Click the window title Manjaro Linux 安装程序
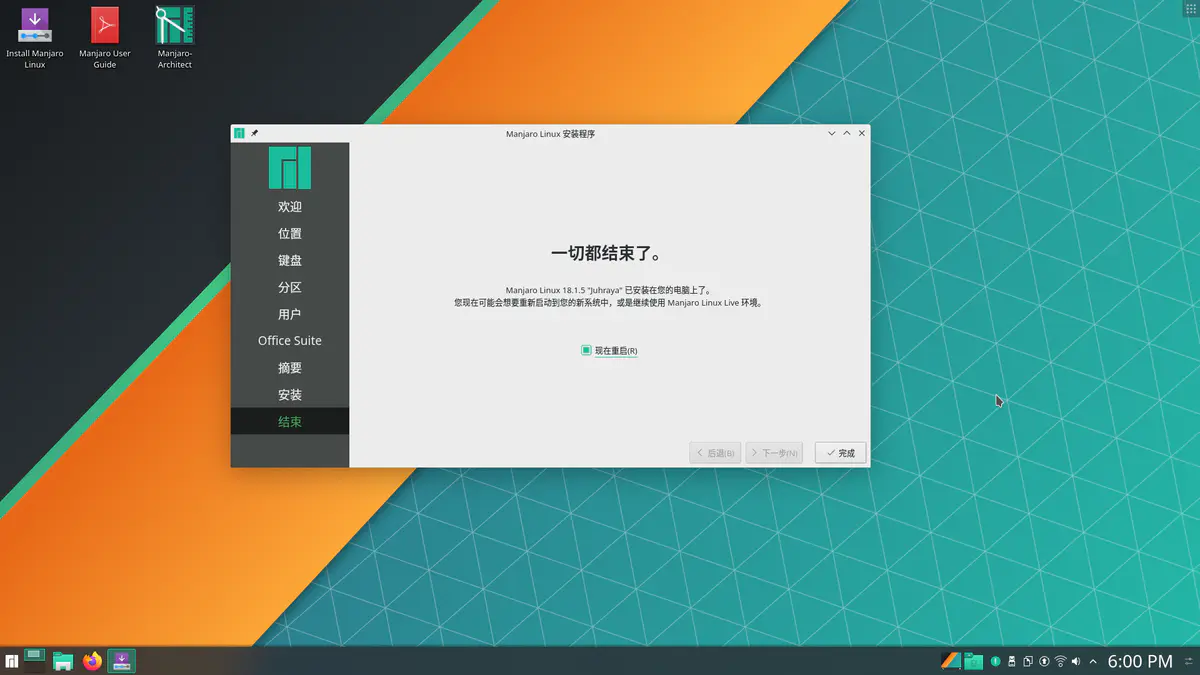Screen dimensions: 1200x675 coord(550,133)
